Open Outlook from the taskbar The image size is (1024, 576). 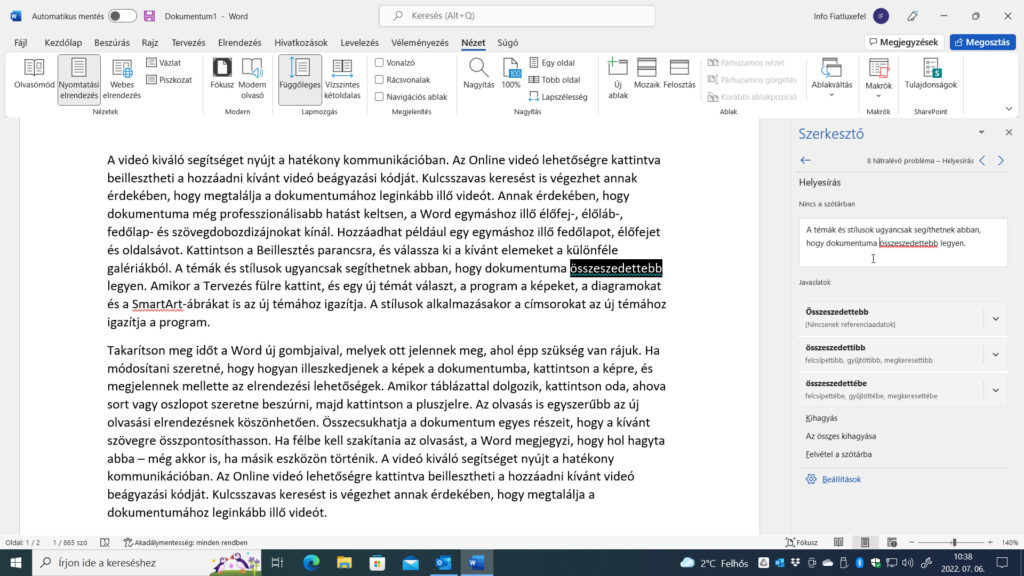[x=443, y=562]
